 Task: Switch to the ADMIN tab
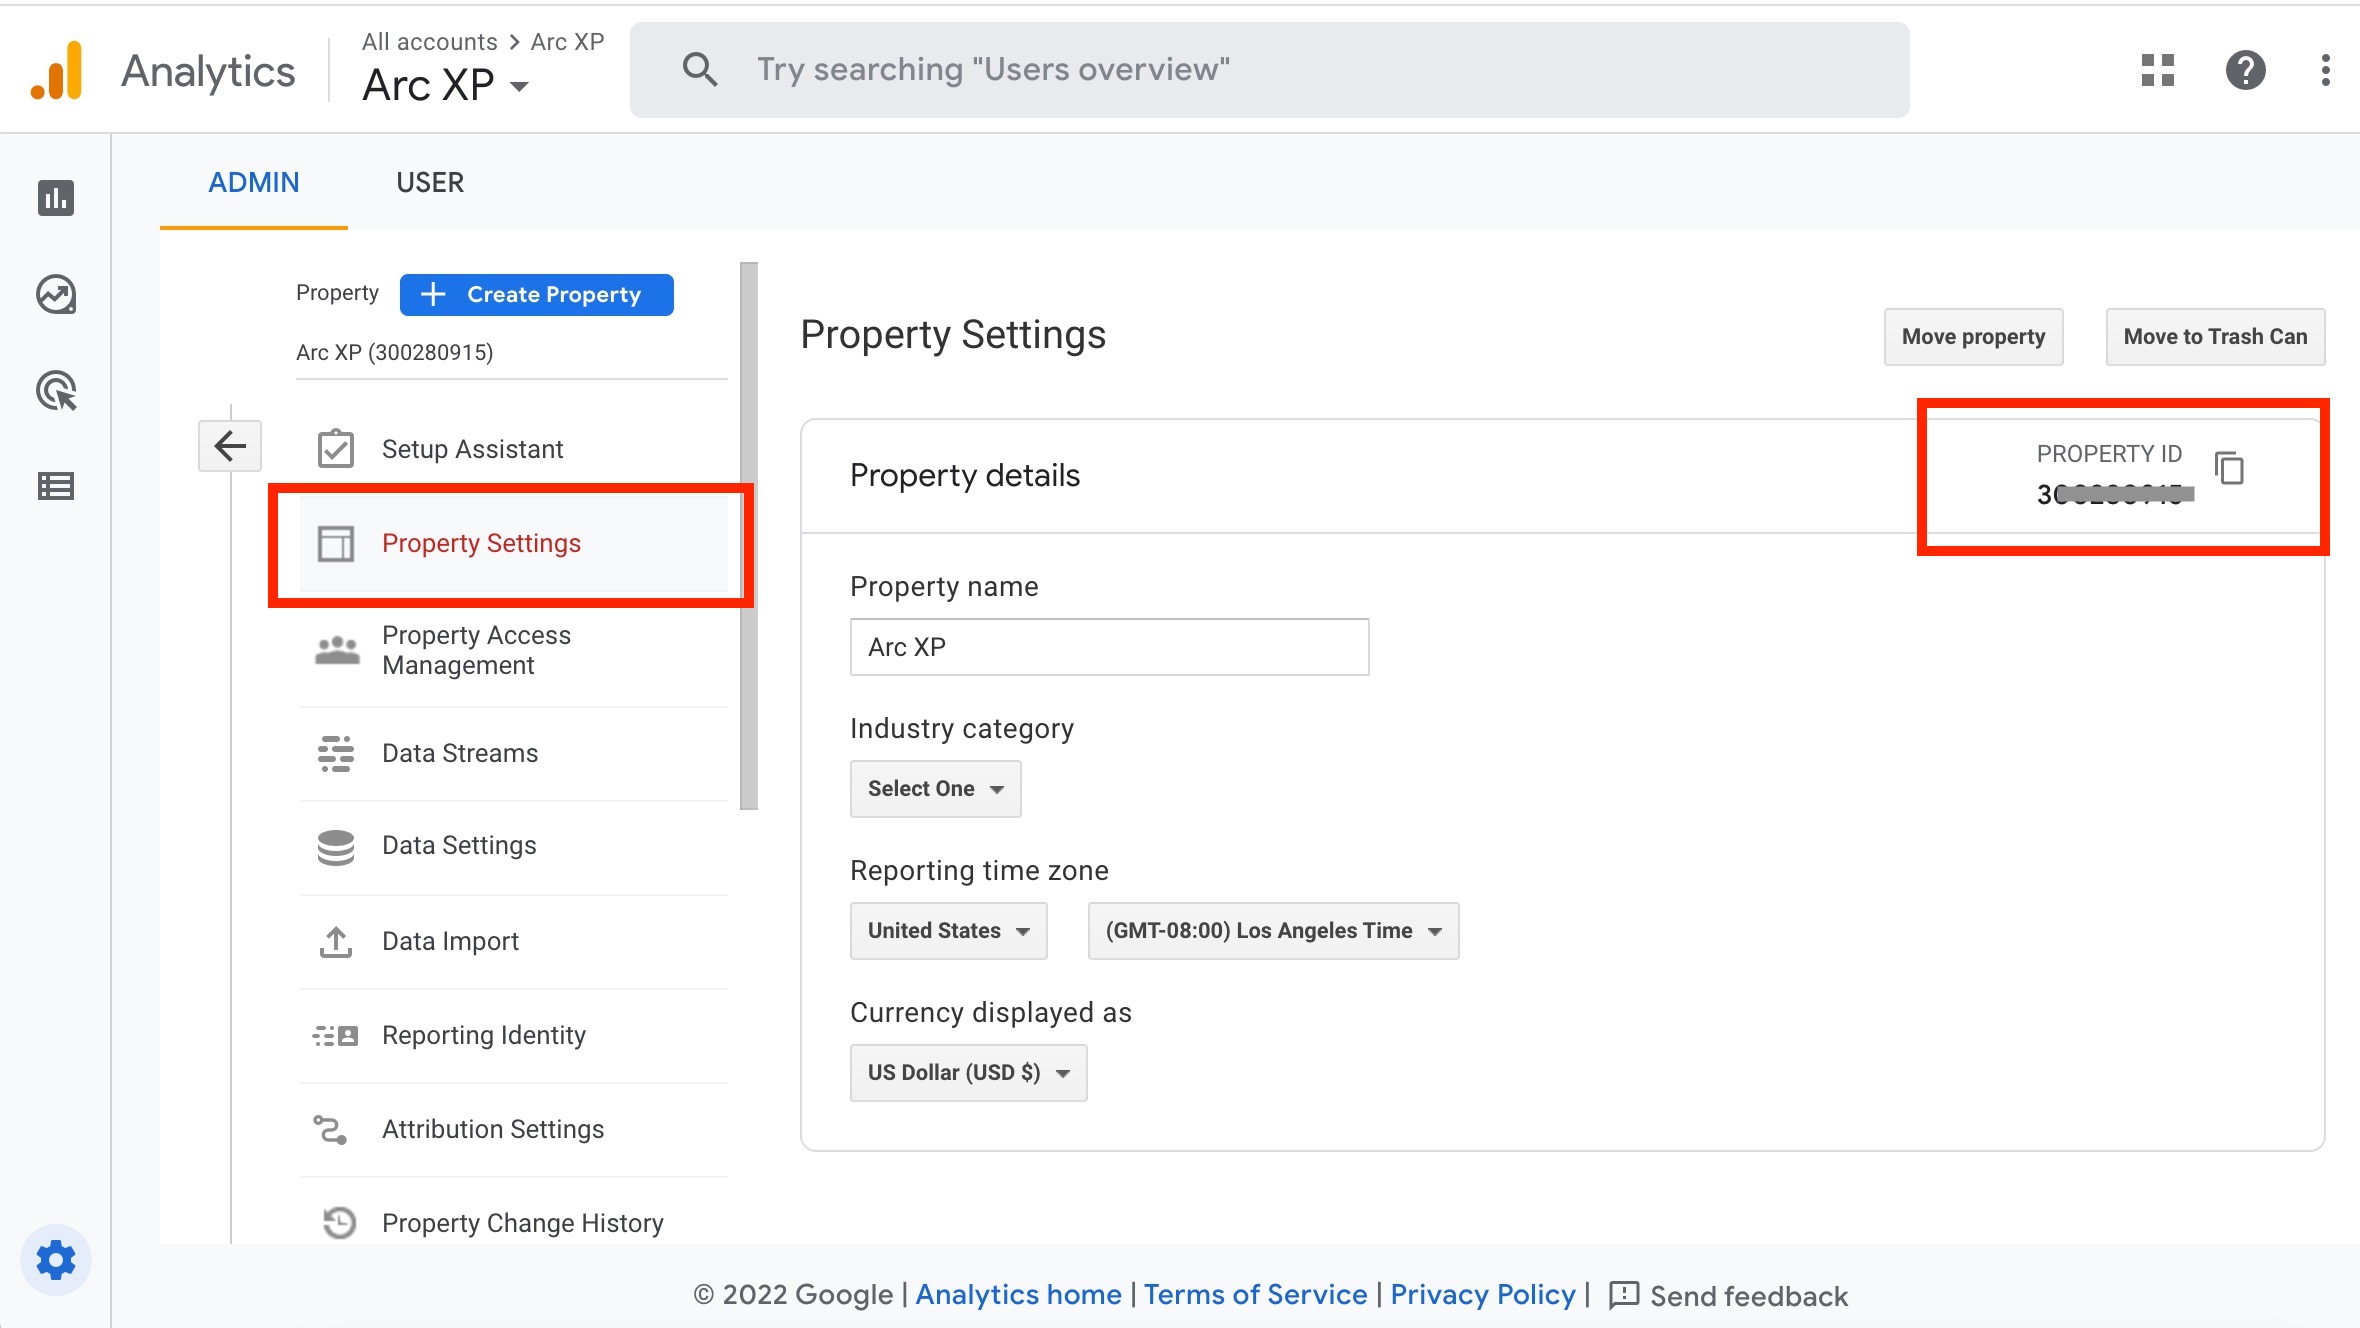[x=254, y=182]
